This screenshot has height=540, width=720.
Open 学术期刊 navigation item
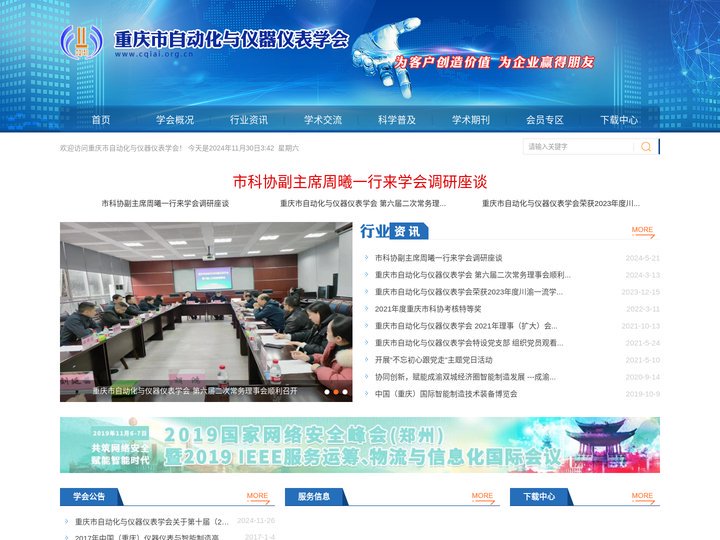pyautogui.click(x=471, y=120)
